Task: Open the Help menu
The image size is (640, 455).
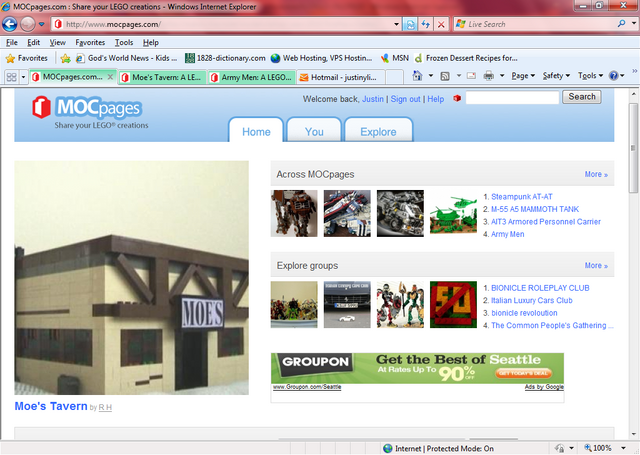Action: click(x=151, y=42)
